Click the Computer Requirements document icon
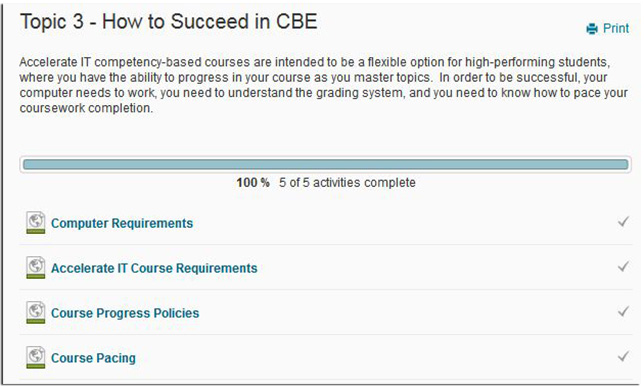This screenshot has width=644, height=387. point(36,222)
